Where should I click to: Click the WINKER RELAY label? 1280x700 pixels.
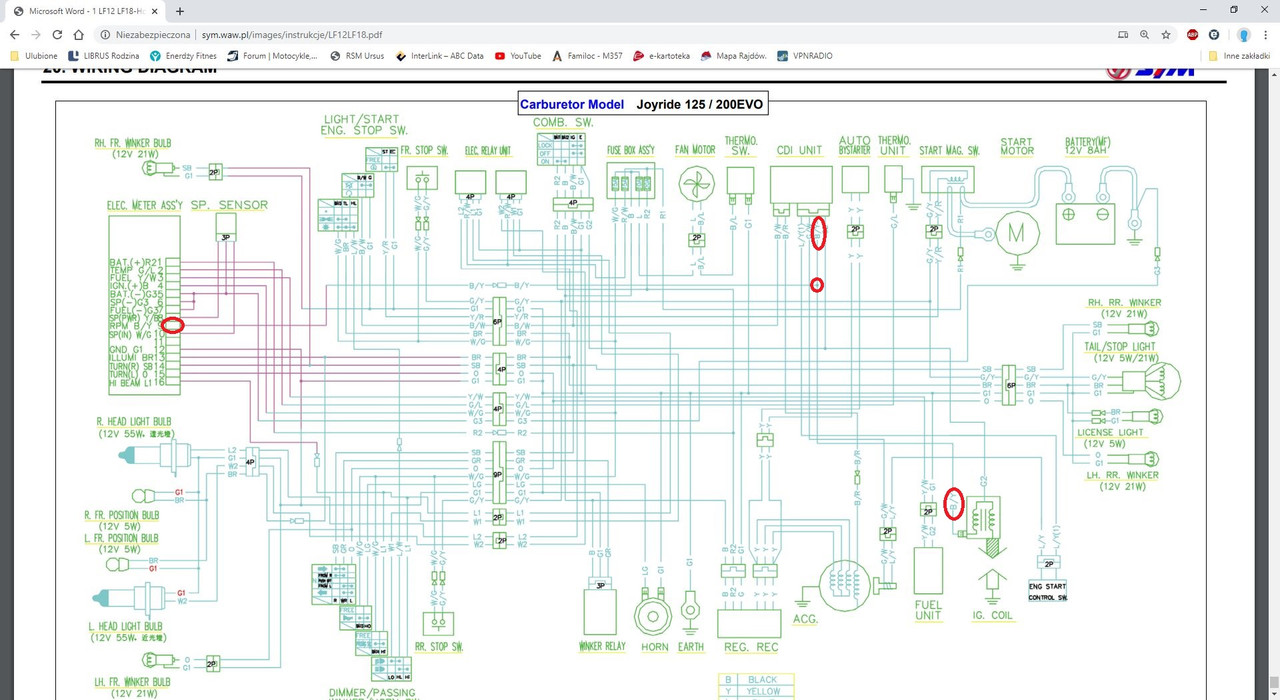pyautogui.click(x=602, y=646)
